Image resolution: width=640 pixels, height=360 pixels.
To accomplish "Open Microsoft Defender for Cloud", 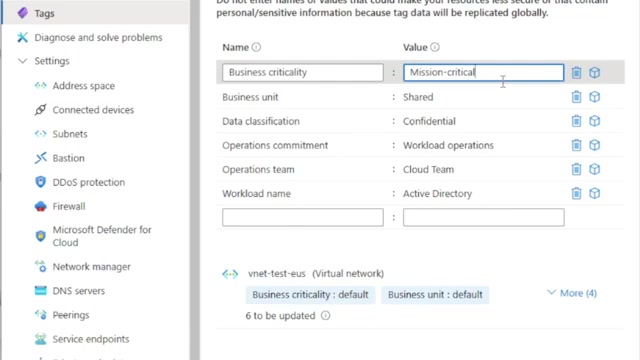I will (102, 236).
